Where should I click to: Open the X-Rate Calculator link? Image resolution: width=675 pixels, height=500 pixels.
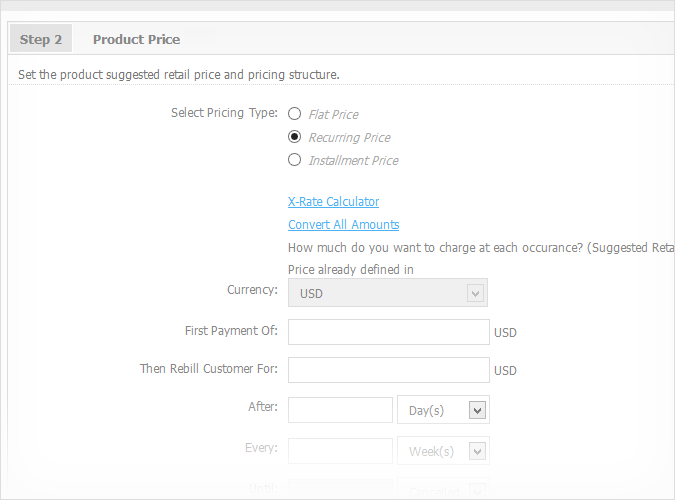click(x=333, y=202)
